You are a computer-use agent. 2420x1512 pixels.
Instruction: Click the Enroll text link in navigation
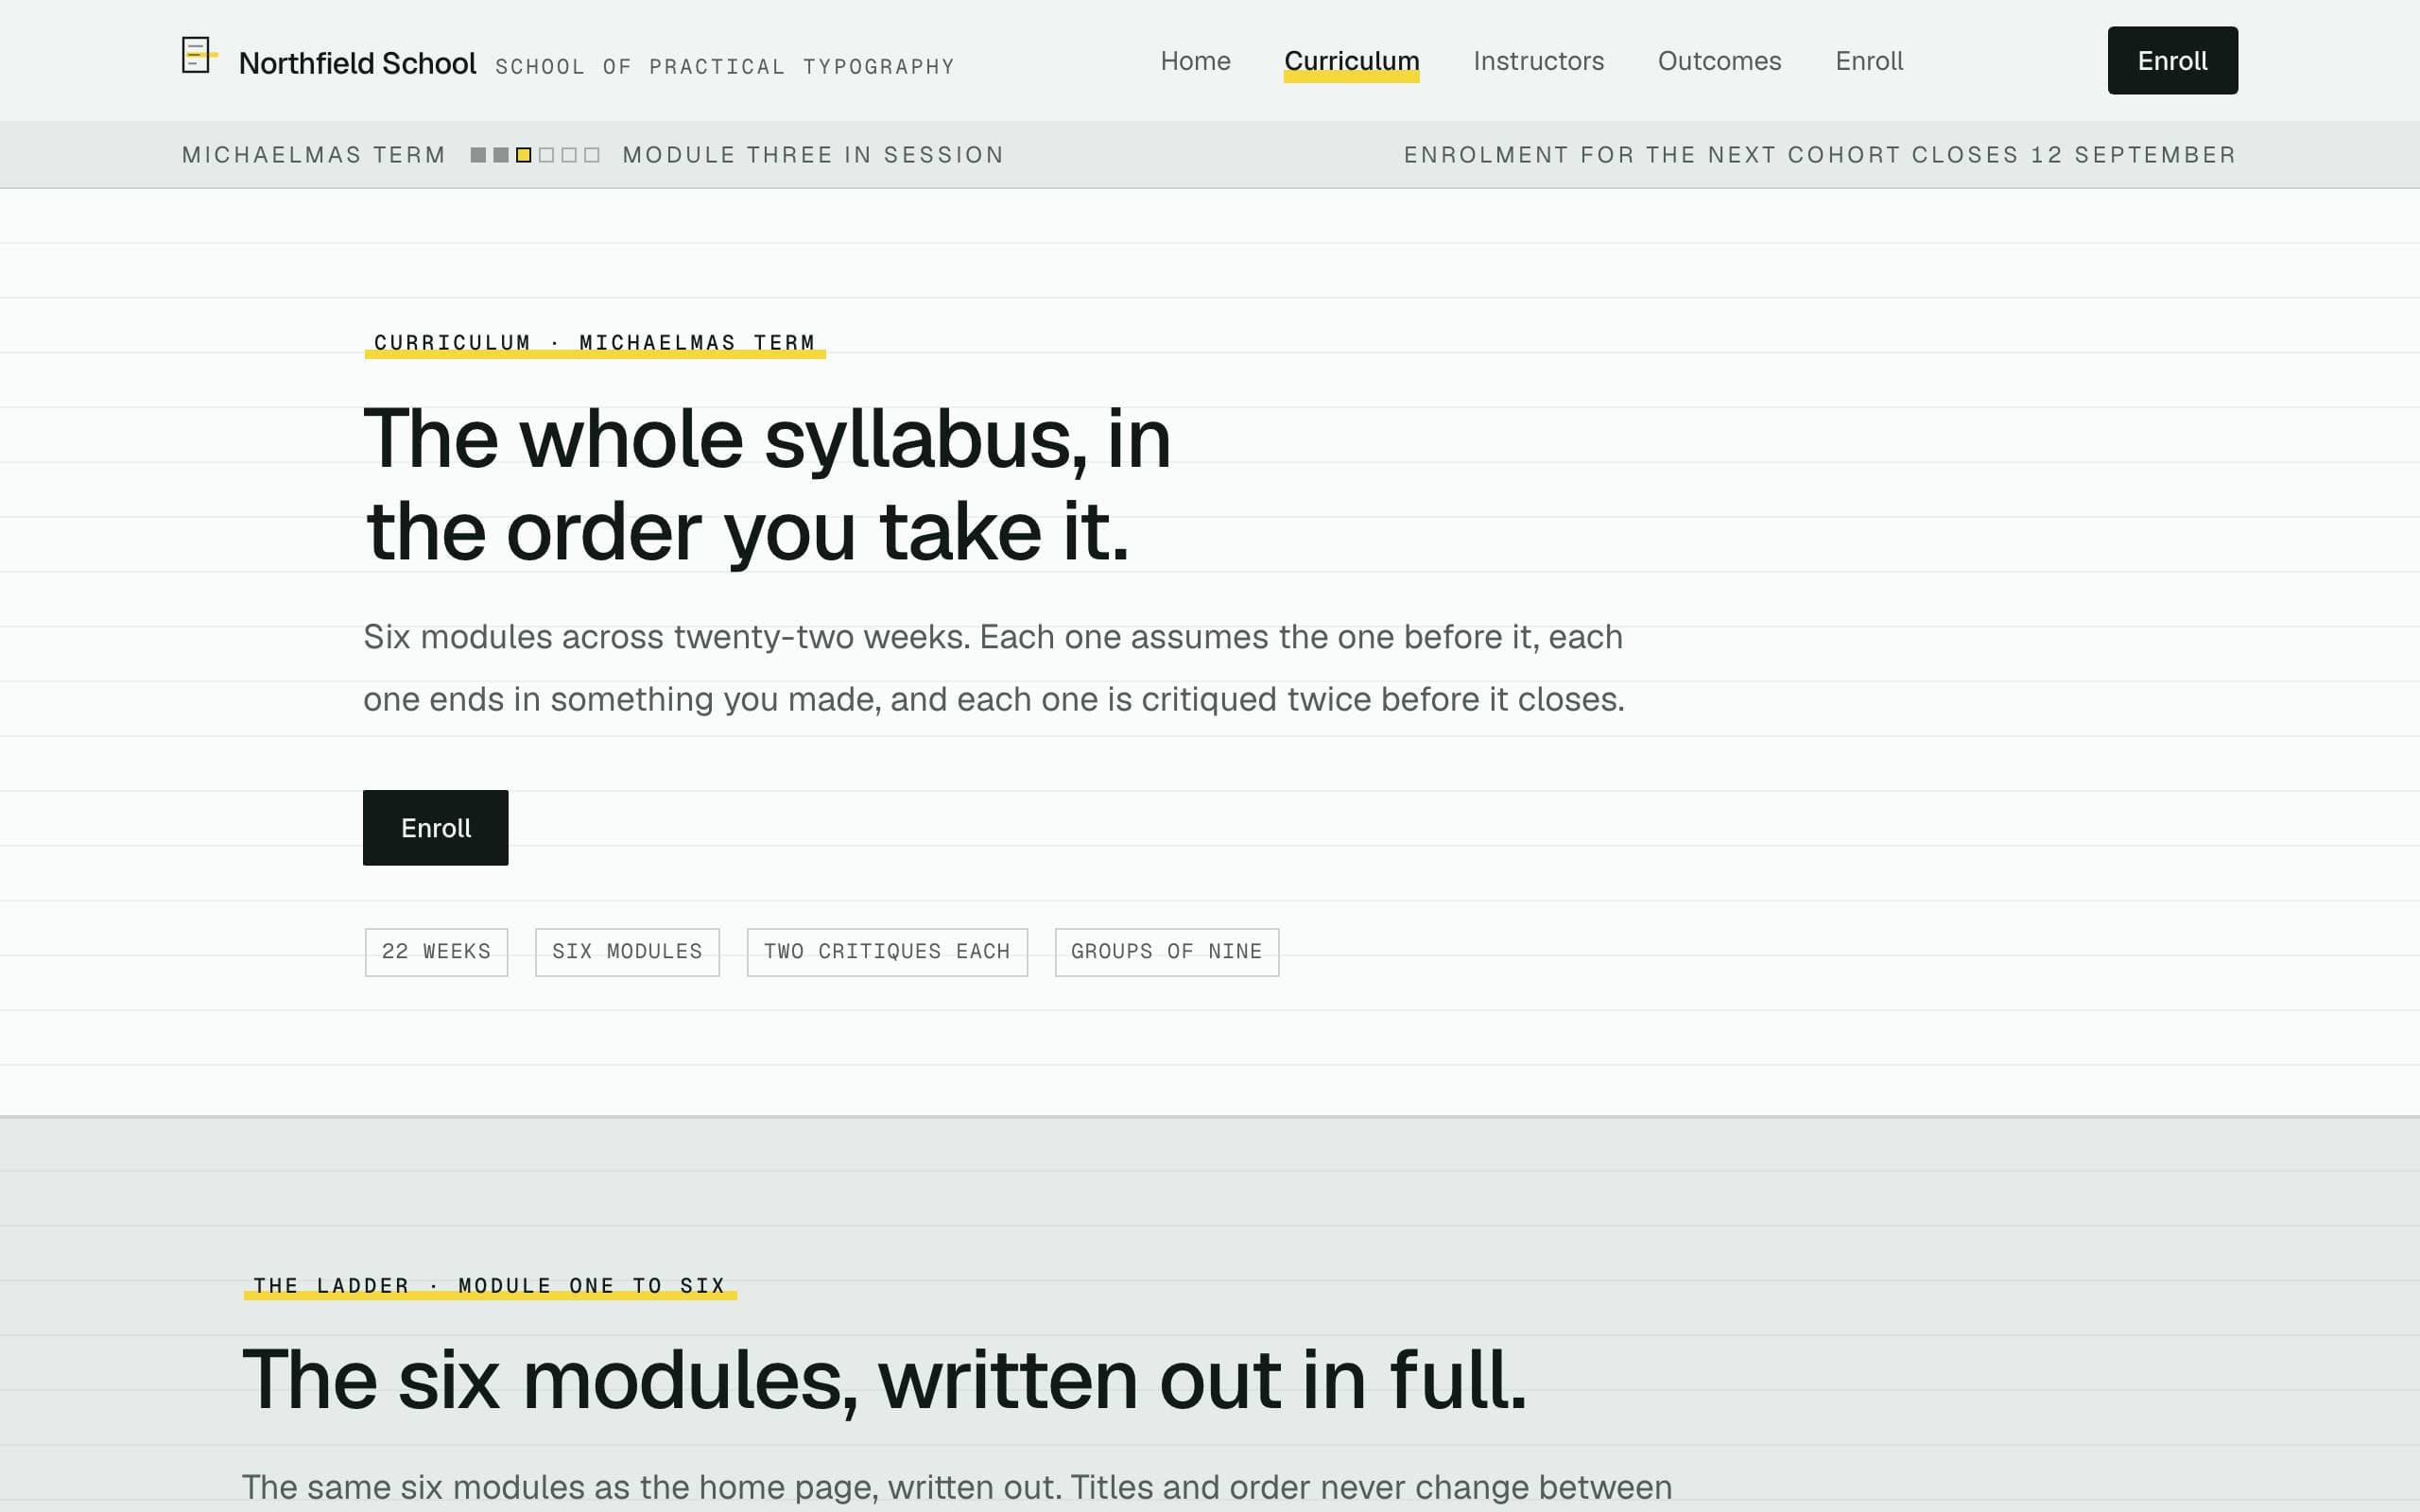coord(1869,61)
